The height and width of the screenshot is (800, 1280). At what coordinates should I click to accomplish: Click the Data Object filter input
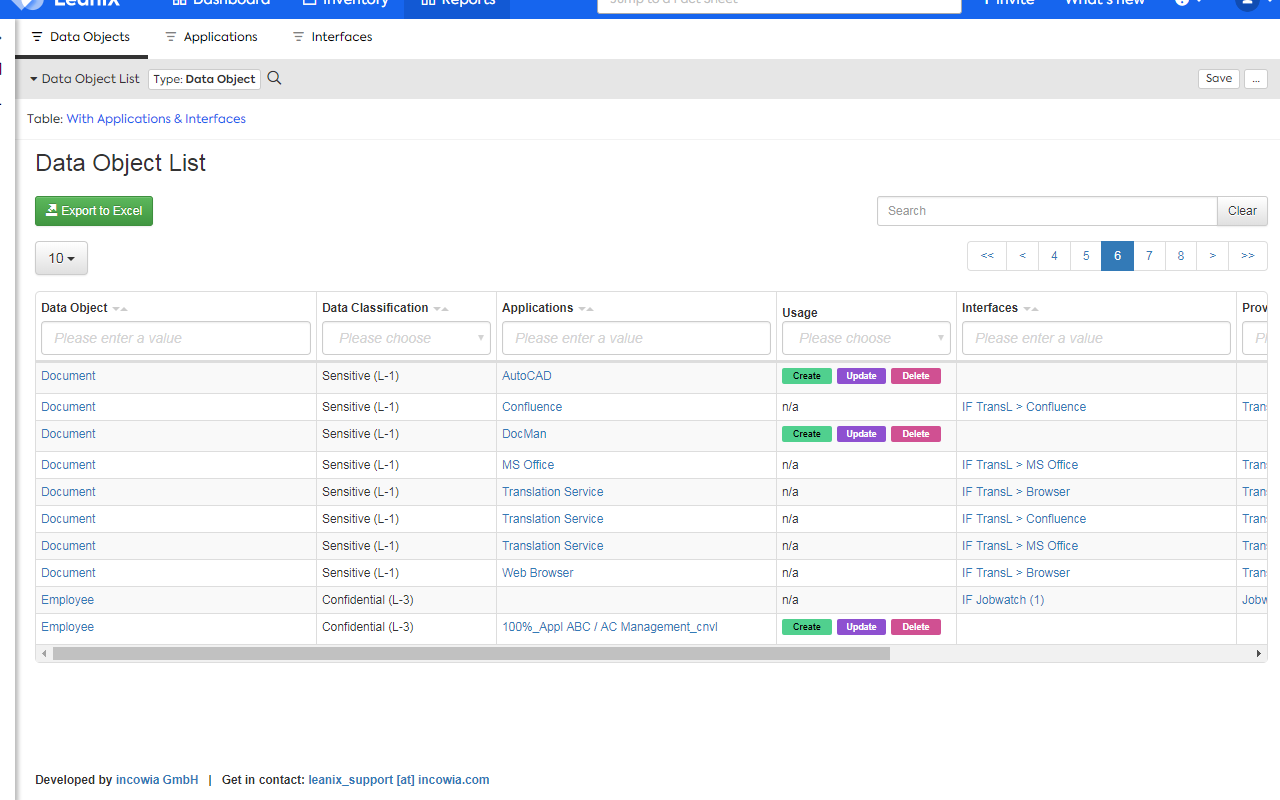(176, 338)
